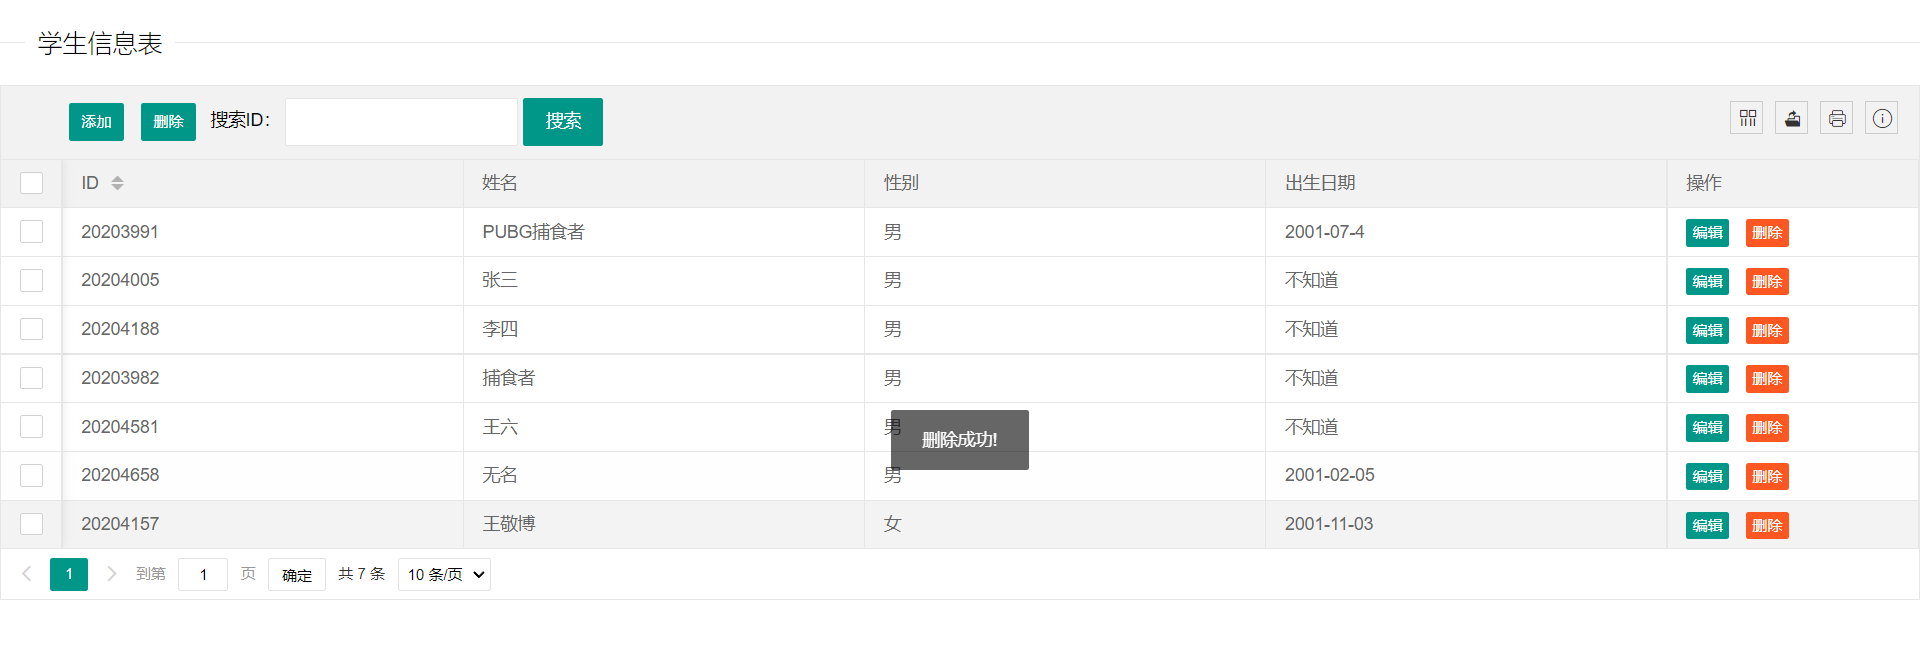The height and width of the screenshot is (666, 1920).
Task: Delete the 无名 row with its 删除 button
Action: pyautogui.click(x=1767, y=477)
